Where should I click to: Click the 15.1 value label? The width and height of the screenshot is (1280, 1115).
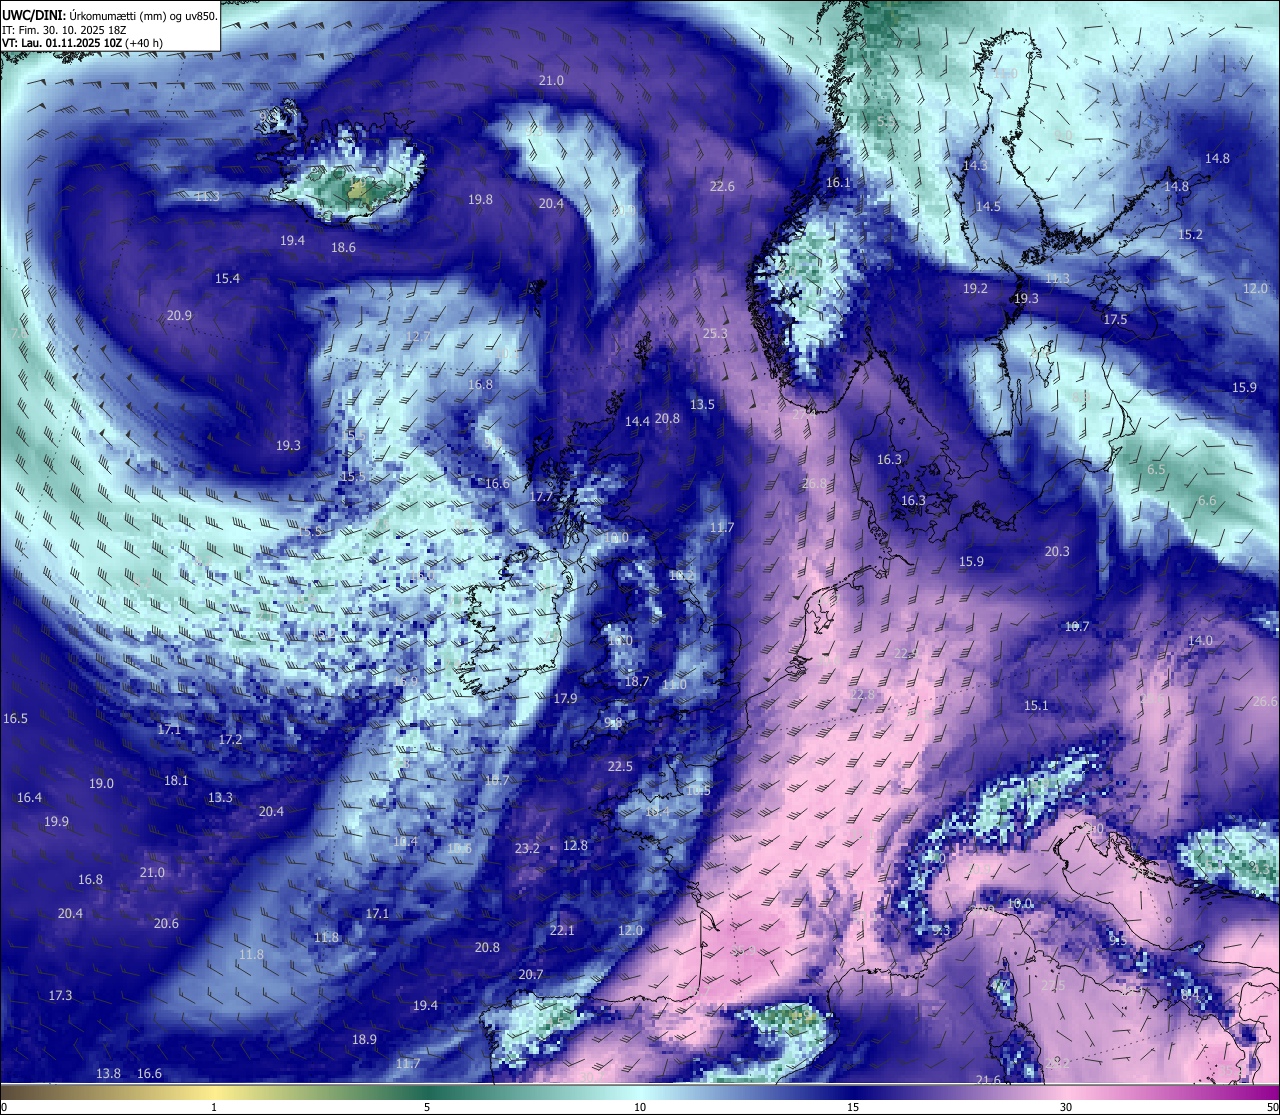1036,705
